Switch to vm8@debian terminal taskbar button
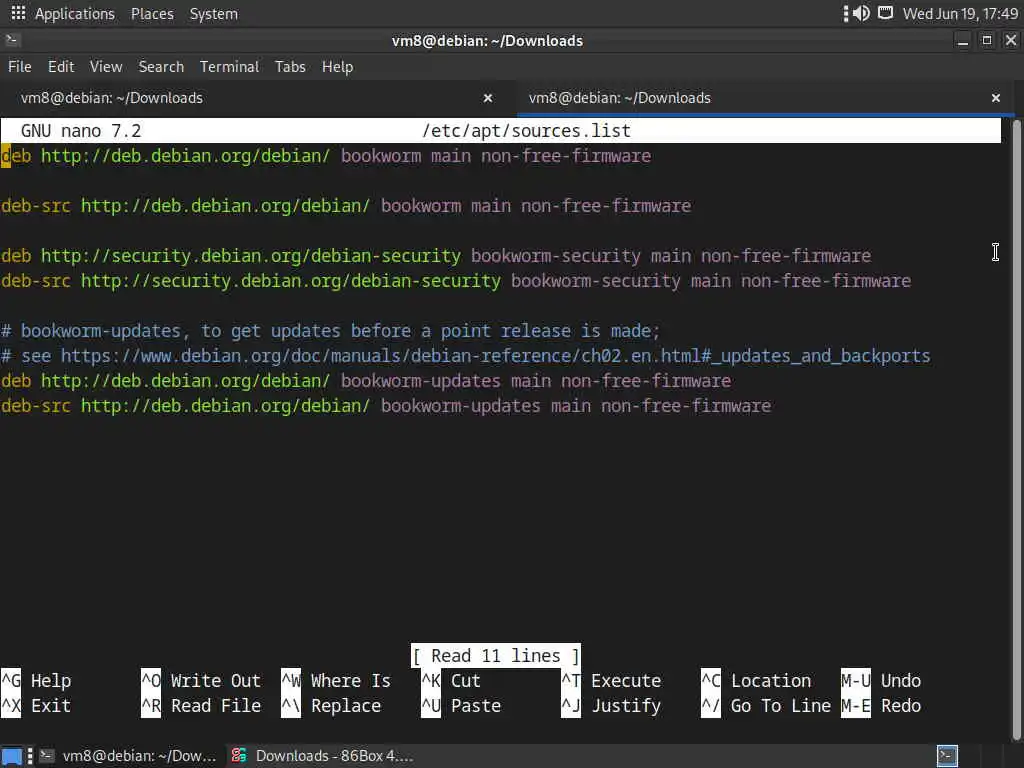 click(128, 756)
